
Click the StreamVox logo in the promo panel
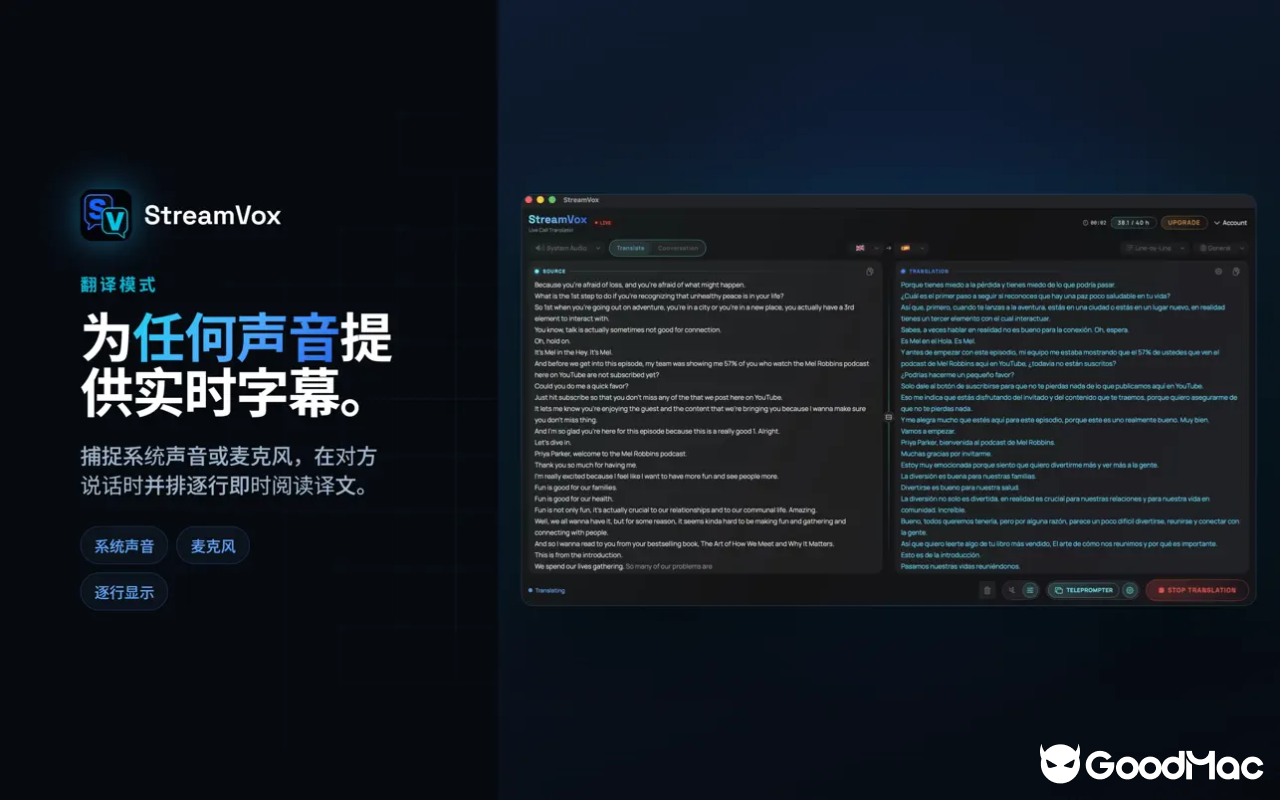[106, 215]
